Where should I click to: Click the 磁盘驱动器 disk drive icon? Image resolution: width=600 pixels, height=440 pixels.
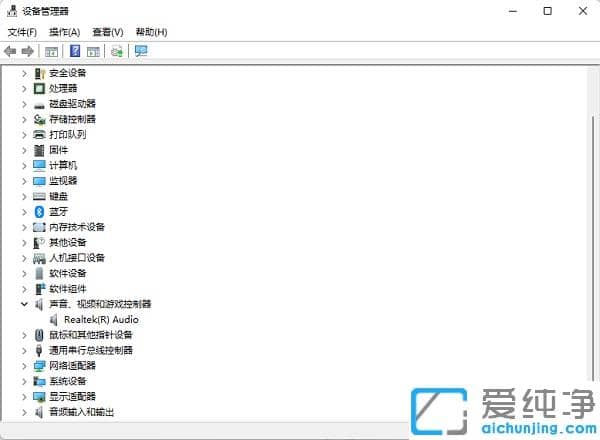[x=39, y=105]
